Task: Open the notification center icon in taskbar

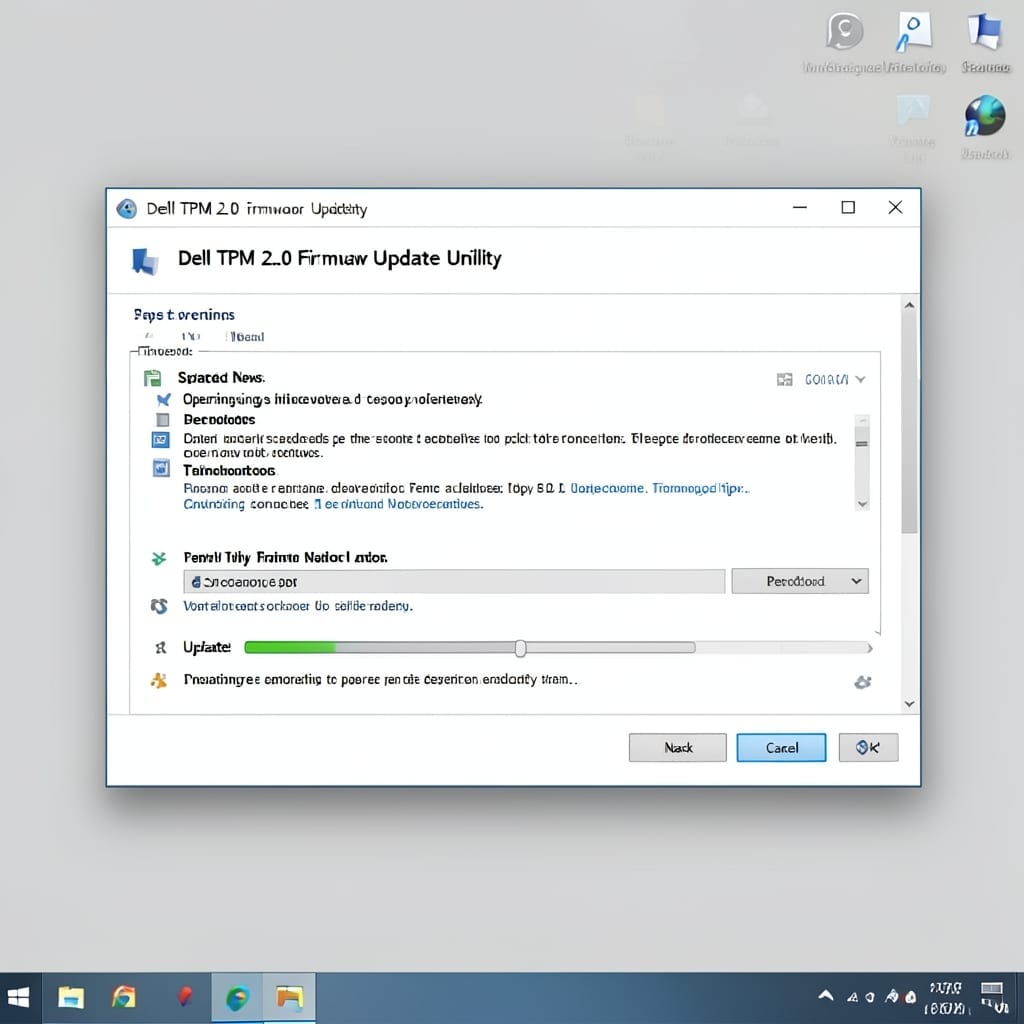Action: pos(993,997)
